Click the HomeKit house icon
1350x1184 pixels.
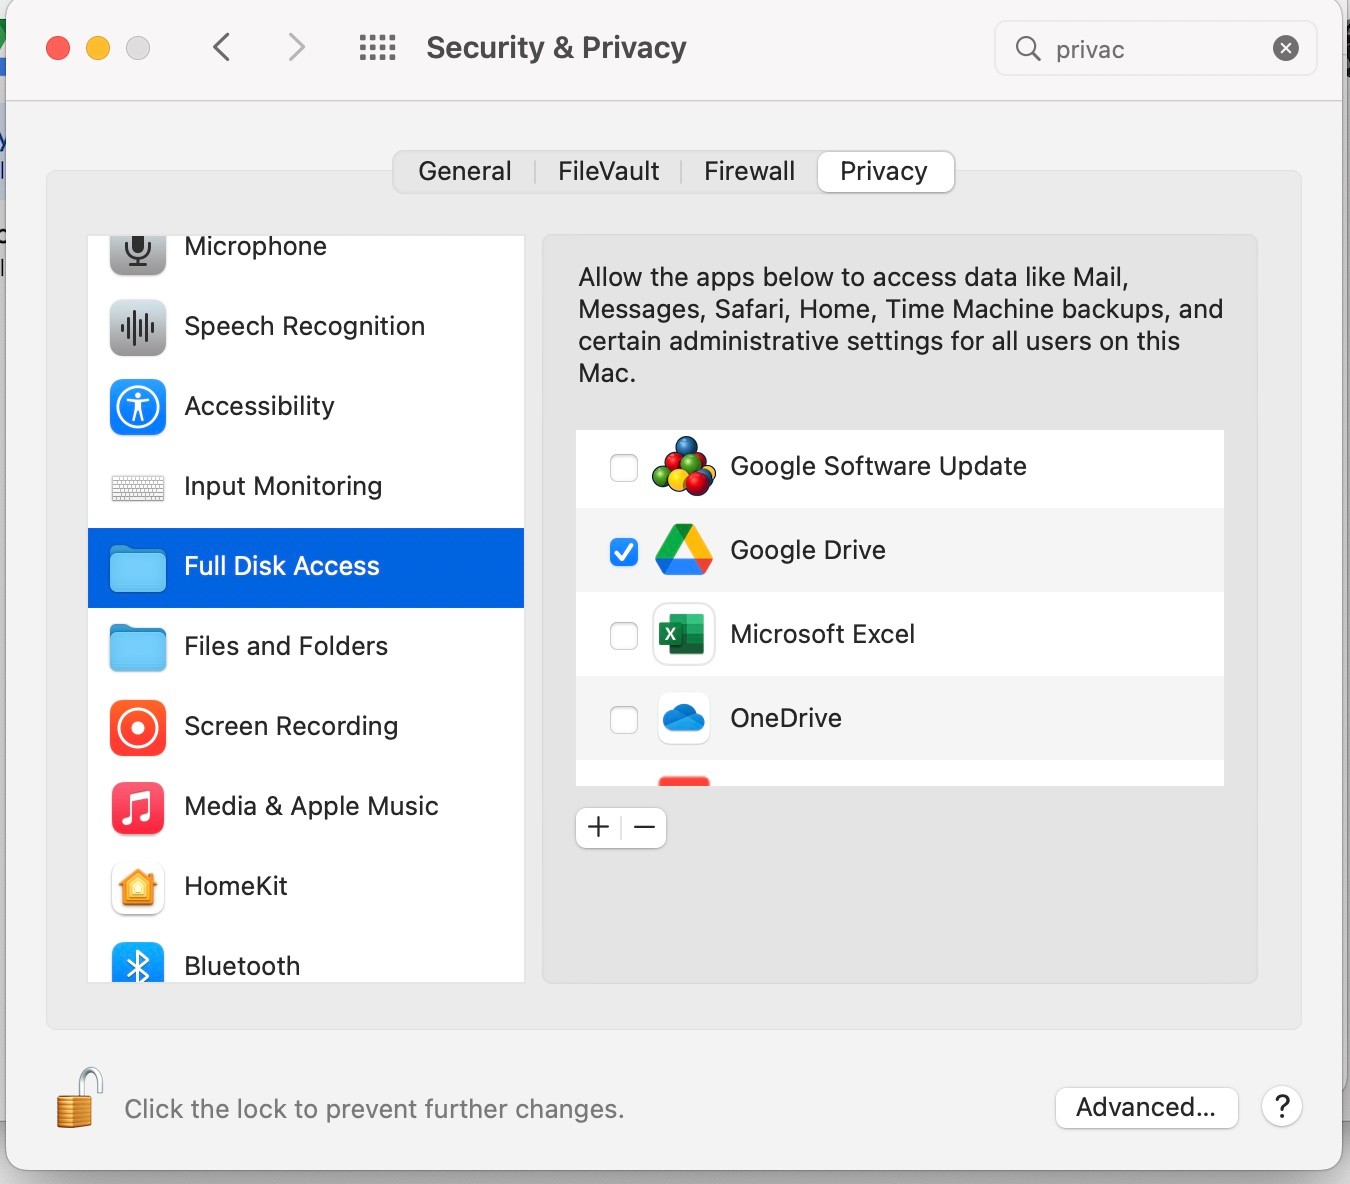click(138, 887)
